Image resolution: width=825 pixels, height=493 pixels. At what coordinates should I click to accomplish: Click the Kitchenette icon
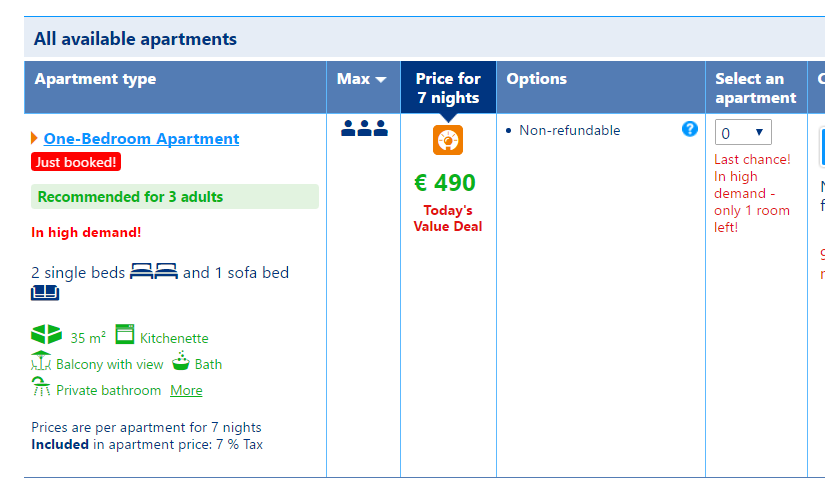pyautogui.click(x=125, y=334)
